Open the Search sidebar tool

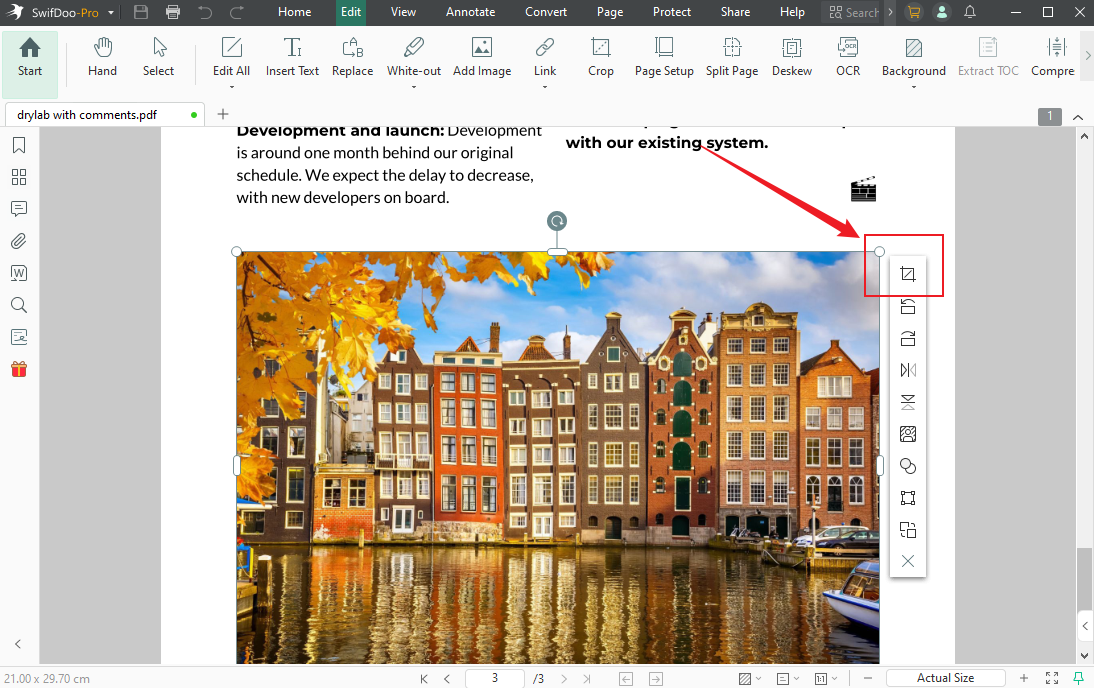tap(18, 305)
